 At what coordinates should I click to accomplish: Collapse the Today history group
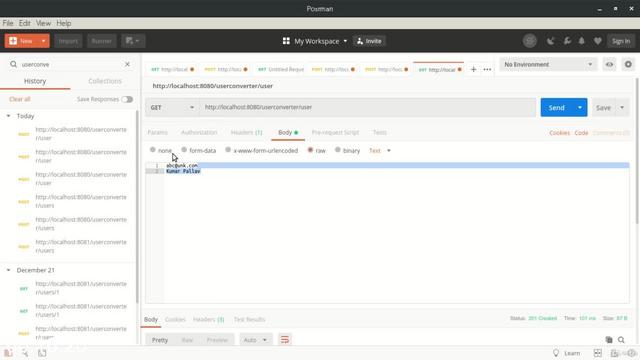point(8,116)
